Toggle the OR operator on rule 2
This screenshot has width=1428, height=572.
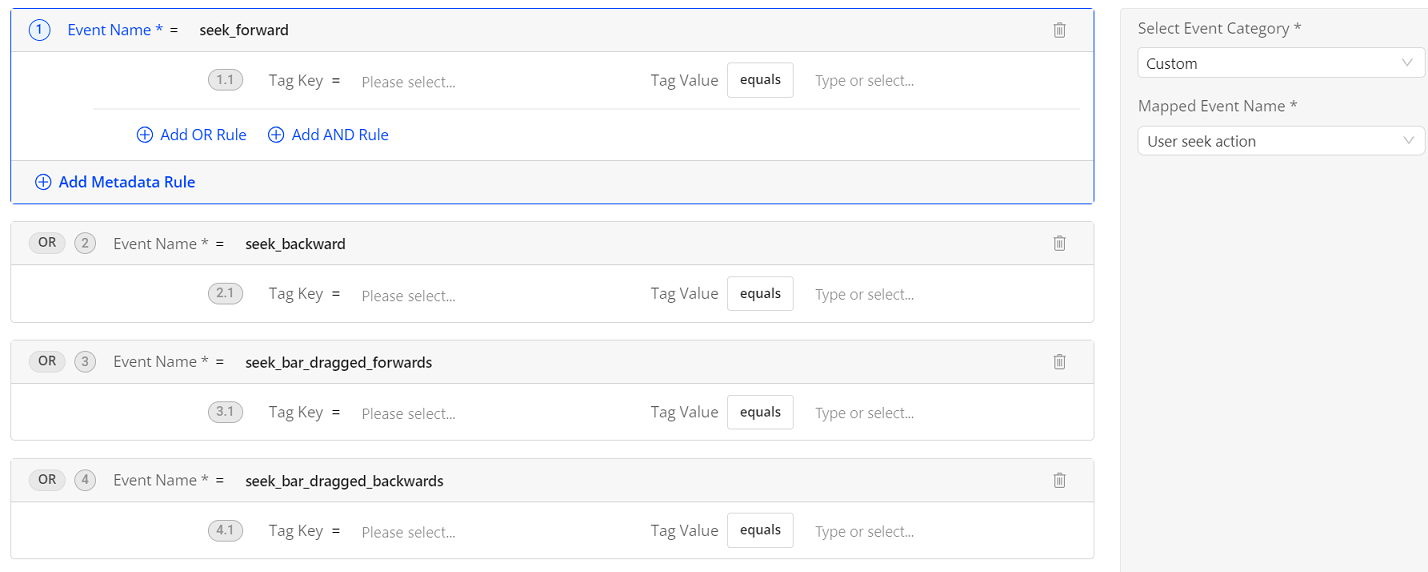click(47, 243)
